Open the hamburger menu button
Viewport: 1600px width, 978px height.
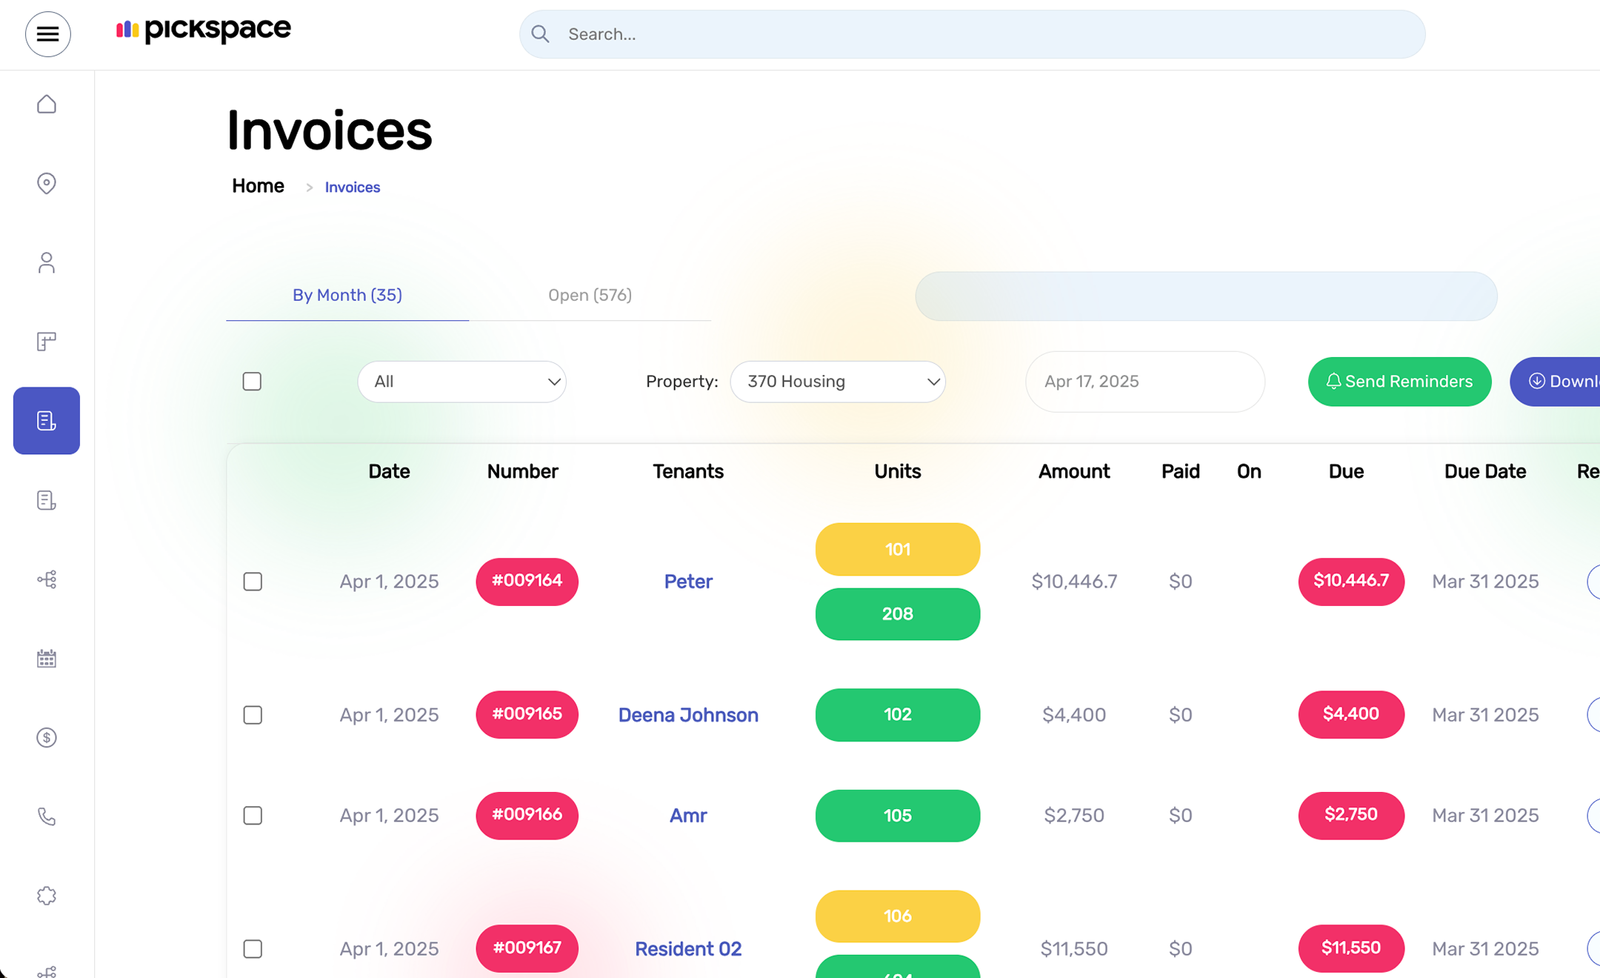[47, 34]
